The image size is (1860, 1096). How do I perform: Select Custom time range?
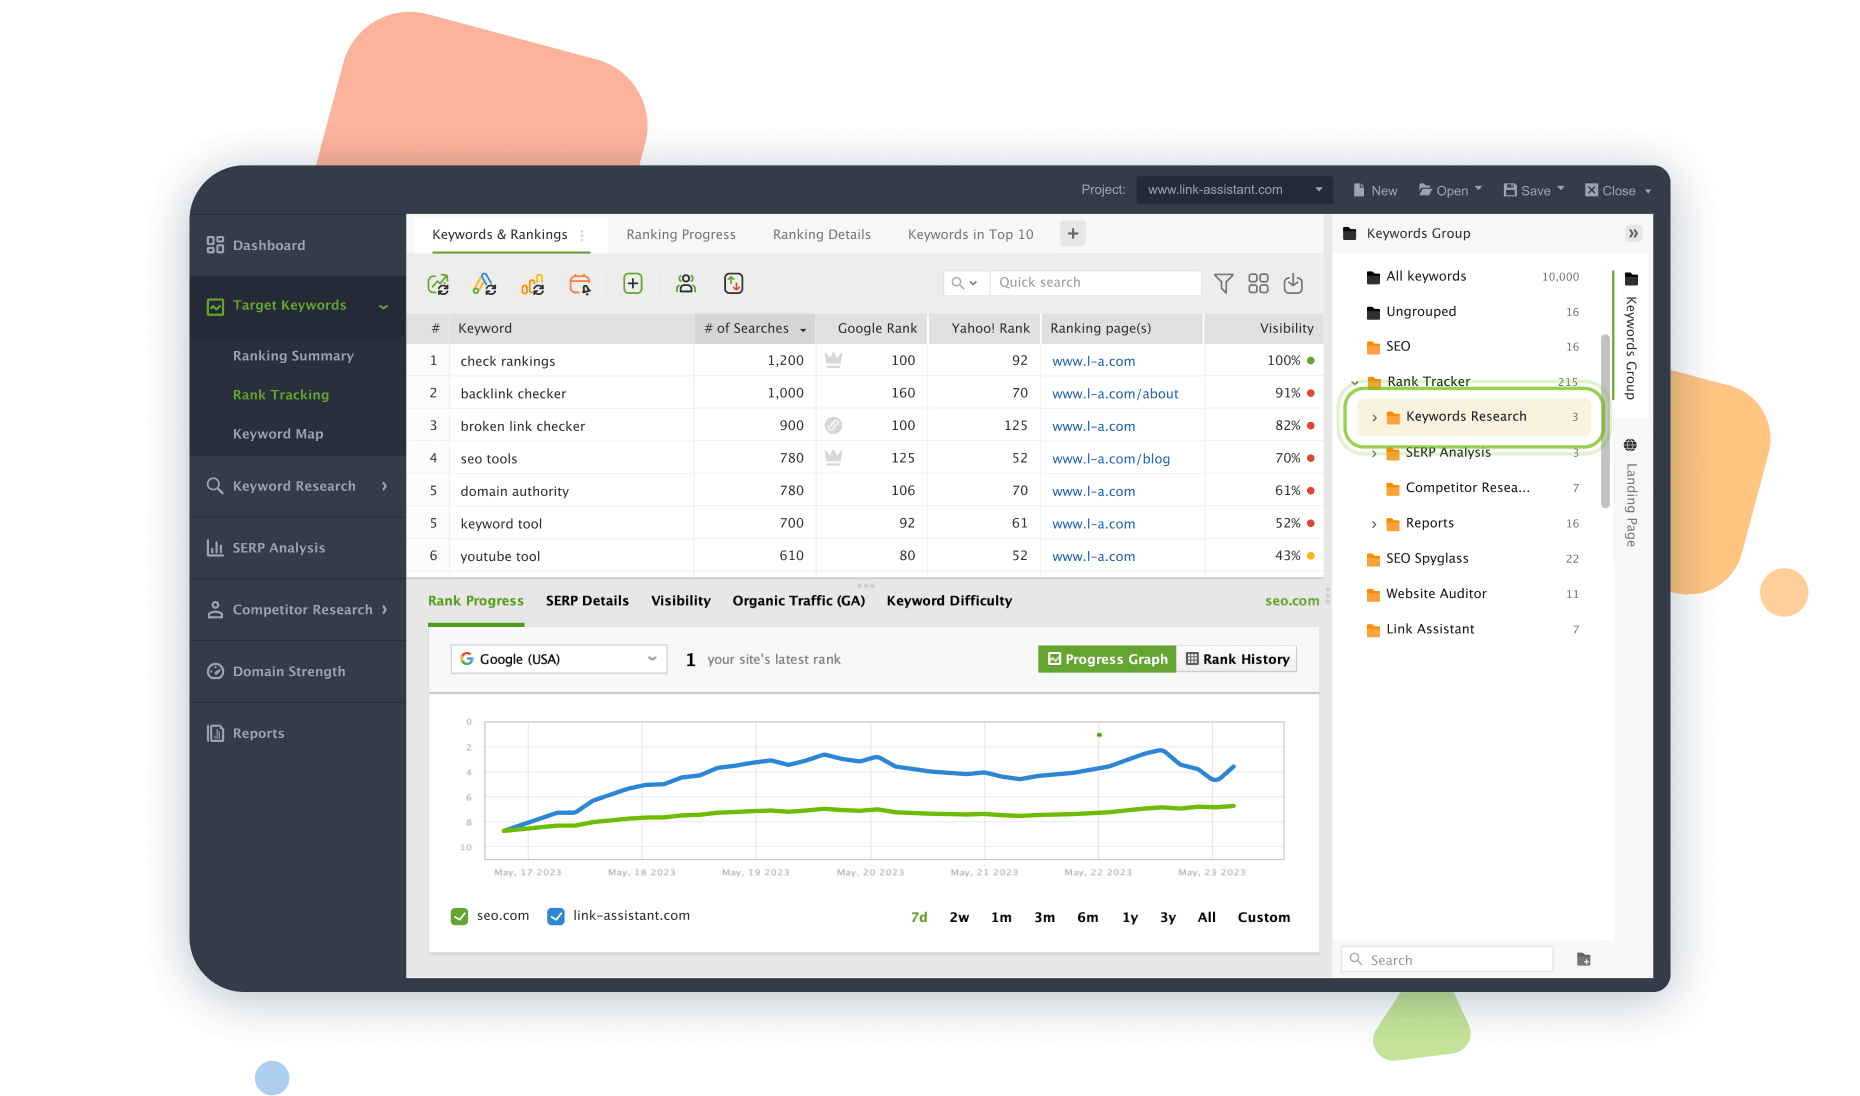1264,918
